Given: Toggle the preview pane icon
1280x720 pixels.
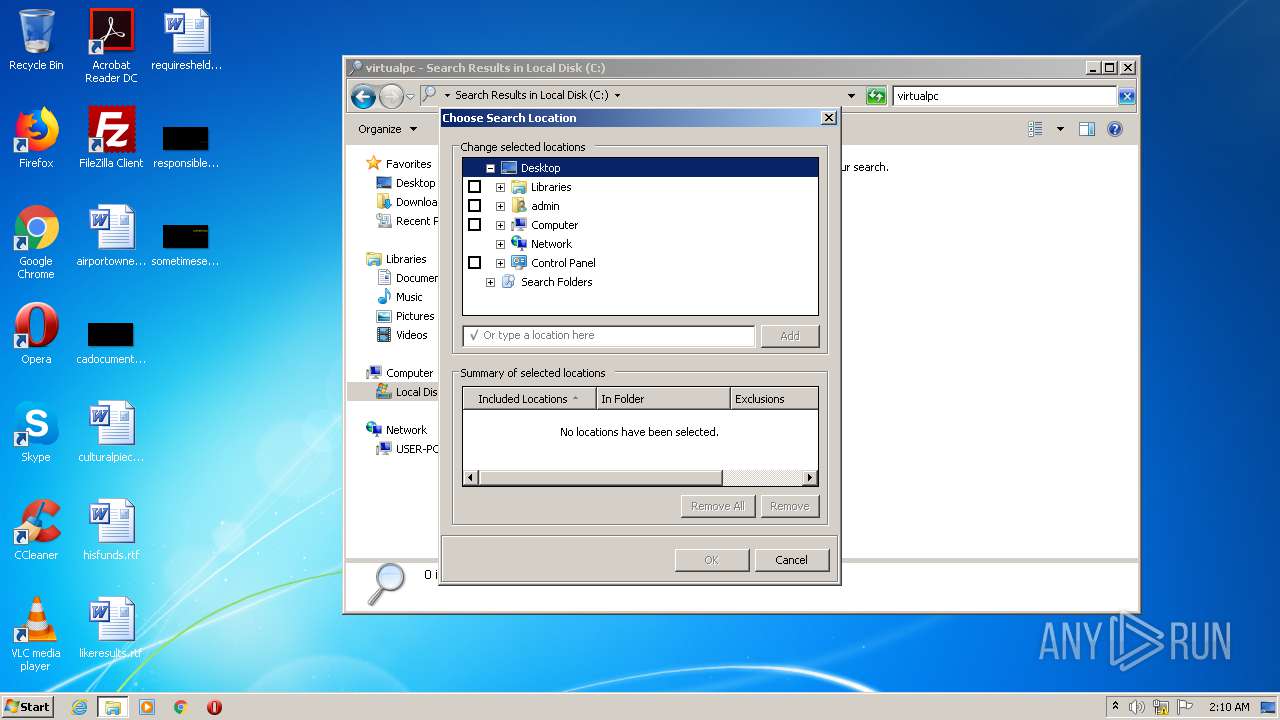Looking at the screenshot, I should (1087, 129).
